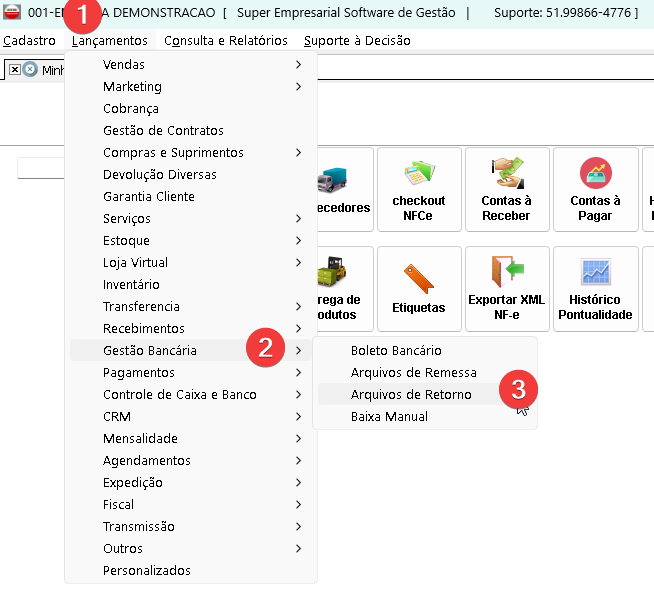Expand the Transferencia submenu
This screenshot has width=654, height=605.
click(x=191, y=306)
